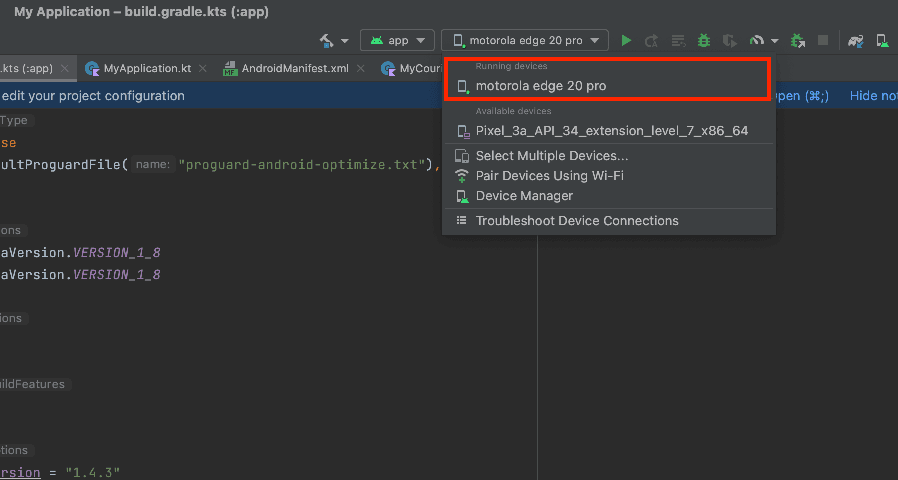This screenshot has height=480, width=898.
Task: Click the VERSION_1_8 value on the first aVersion line
Action: (117, 253)
